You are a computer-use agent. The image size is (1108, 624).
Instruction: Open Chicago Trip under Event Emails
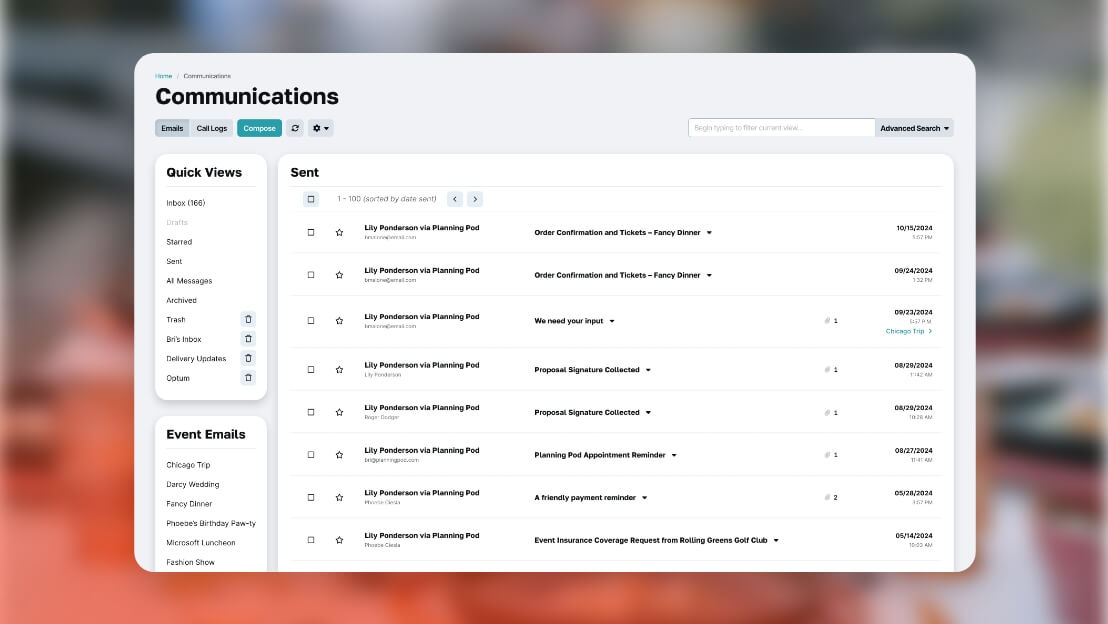[189, 465]
